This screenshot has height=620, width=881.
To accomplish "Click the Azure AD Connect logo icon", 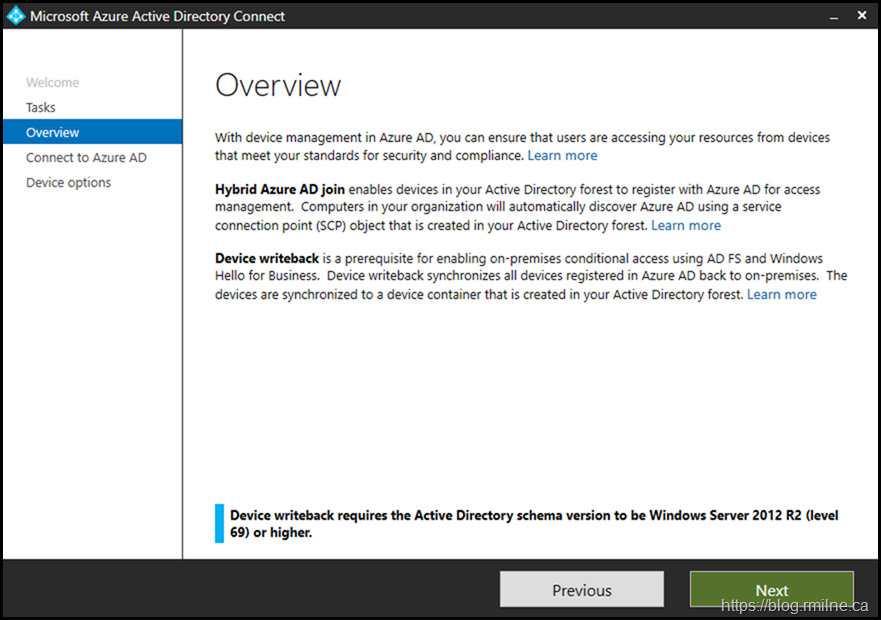I will coord(15,16).
